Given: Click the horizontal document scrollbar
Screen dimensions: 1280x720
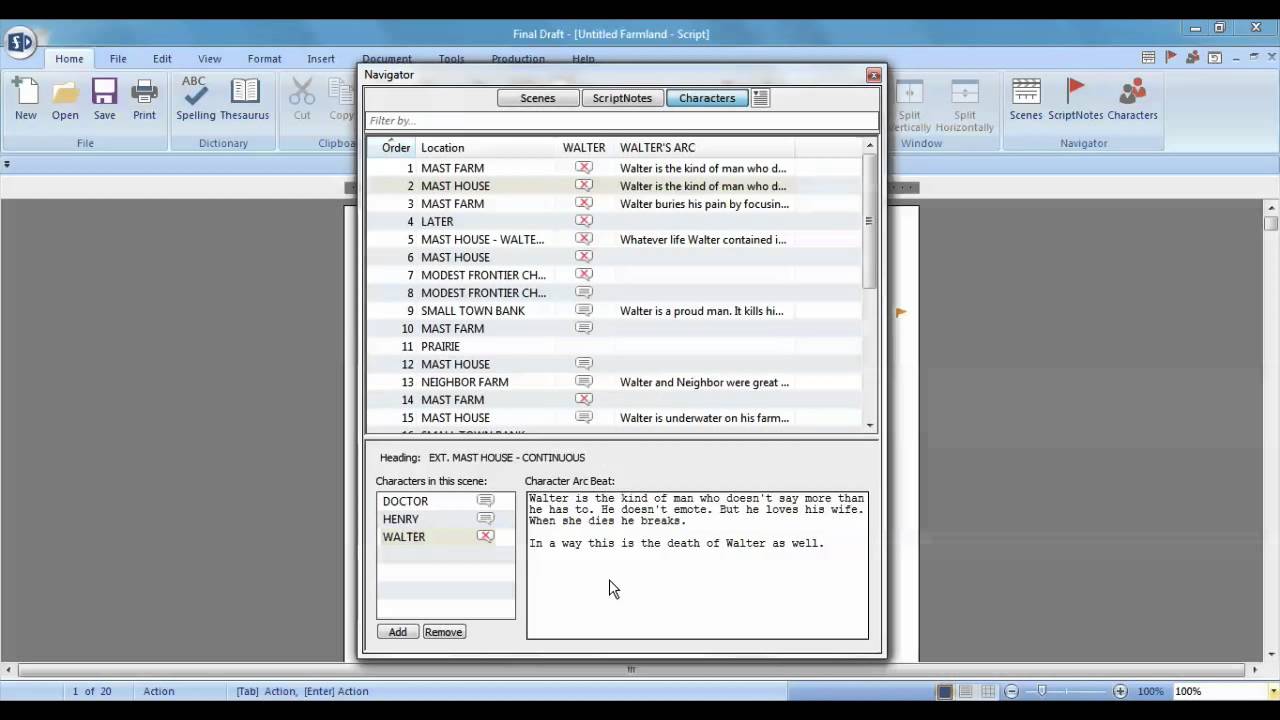Looking at the screenshot, I should click(x=631, y=670).
